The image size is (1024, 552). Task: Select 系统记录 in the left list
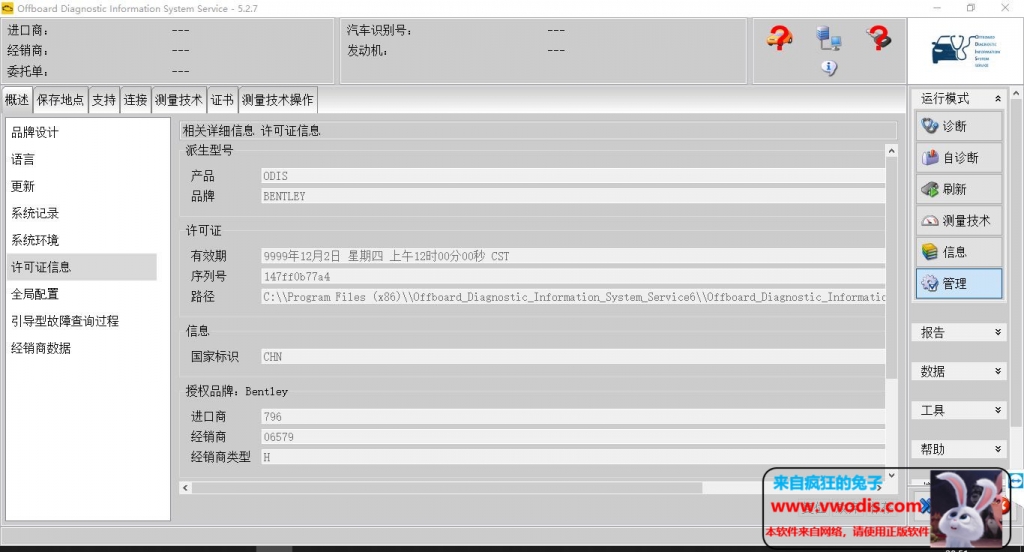click(82, 213)
